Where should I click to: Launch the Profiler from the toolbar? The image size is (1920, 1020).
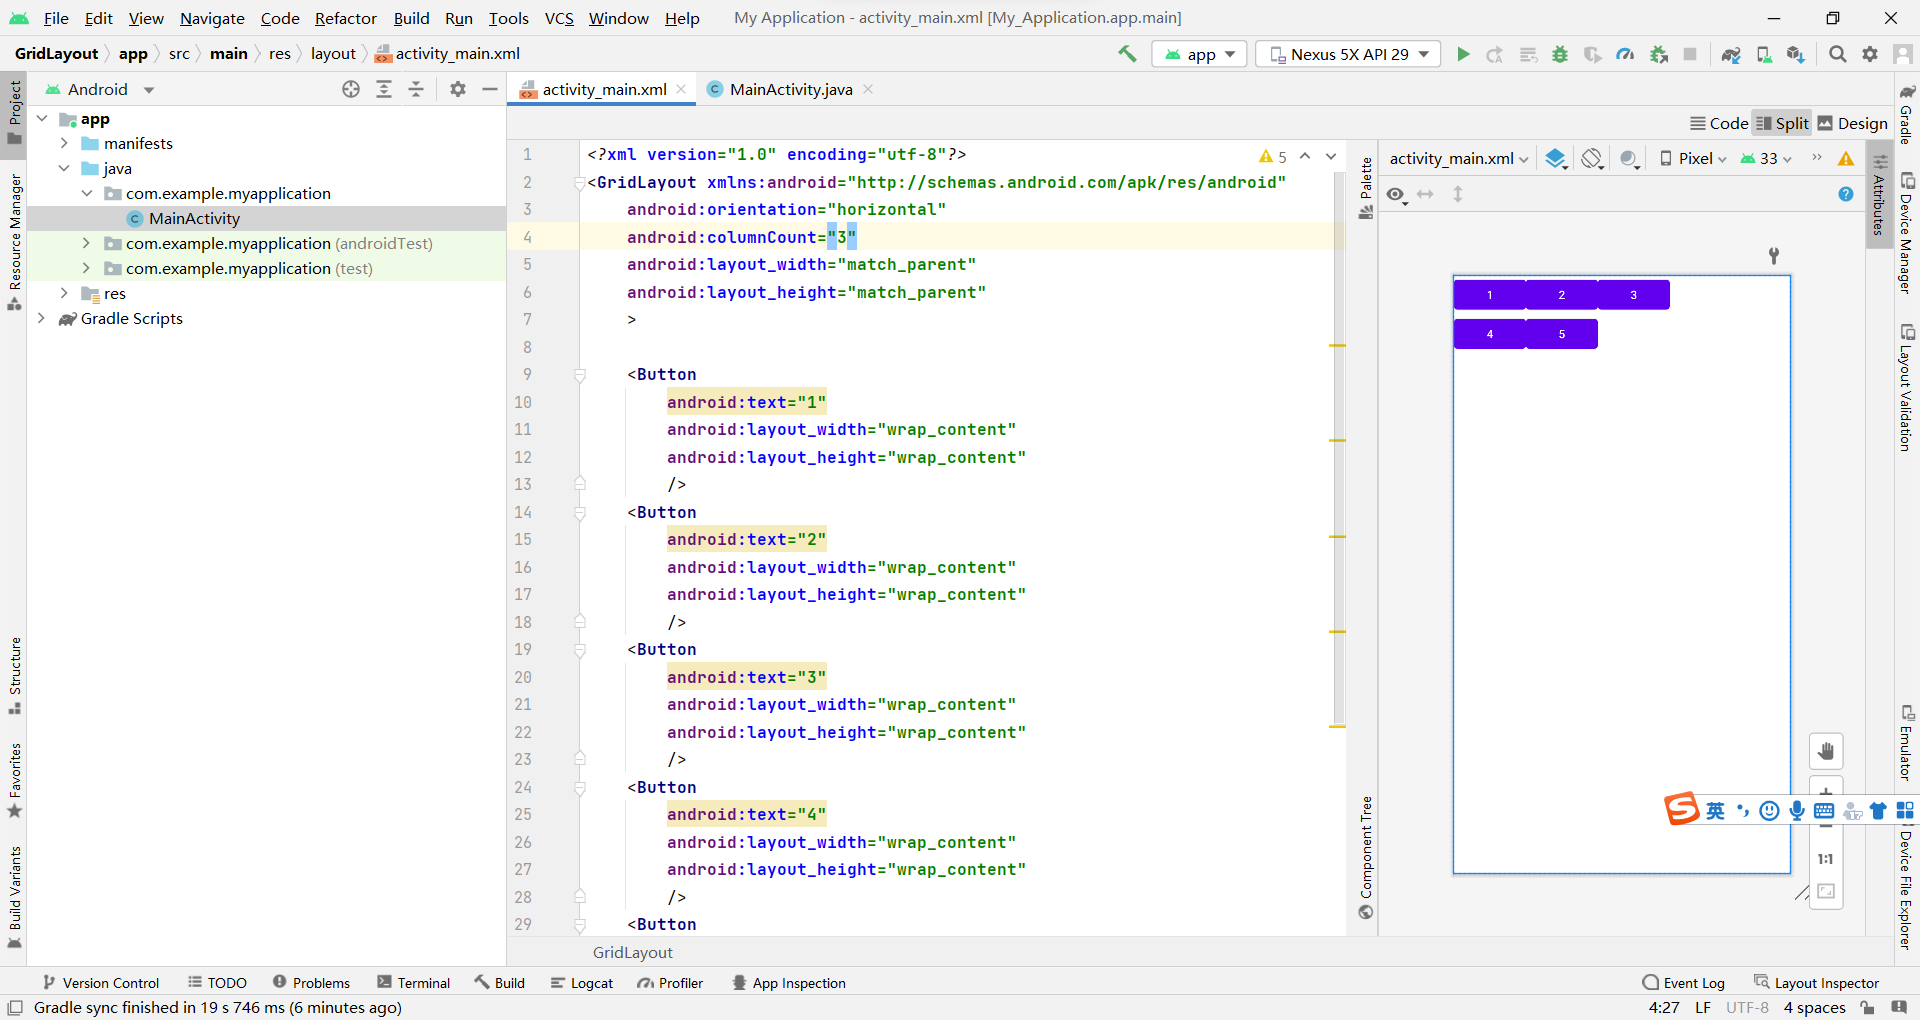tap(1625, 54)
